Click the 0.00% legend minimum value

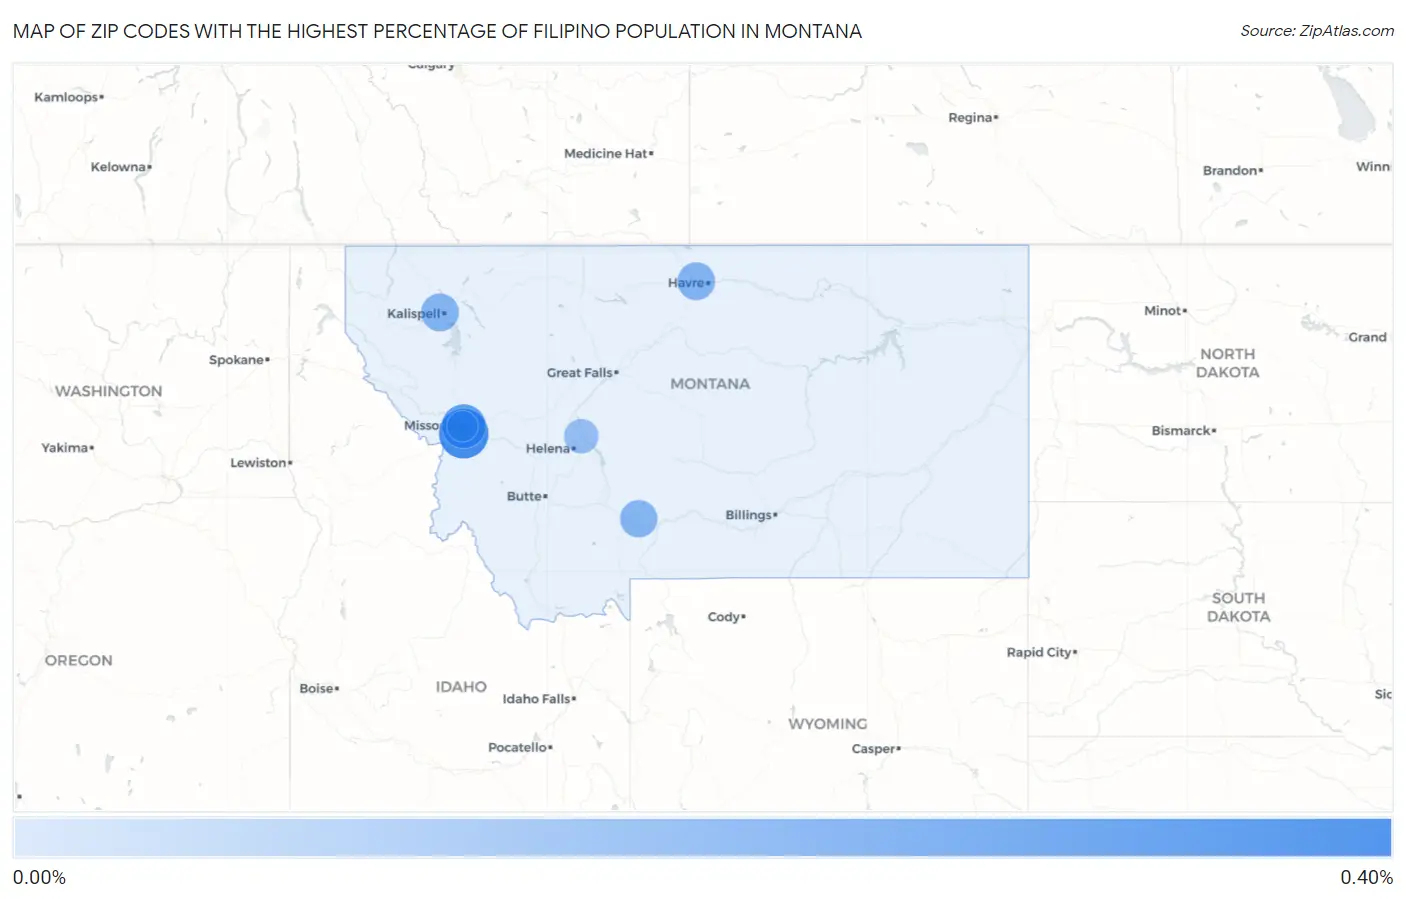pyautogui.click(x=39, y=878)
